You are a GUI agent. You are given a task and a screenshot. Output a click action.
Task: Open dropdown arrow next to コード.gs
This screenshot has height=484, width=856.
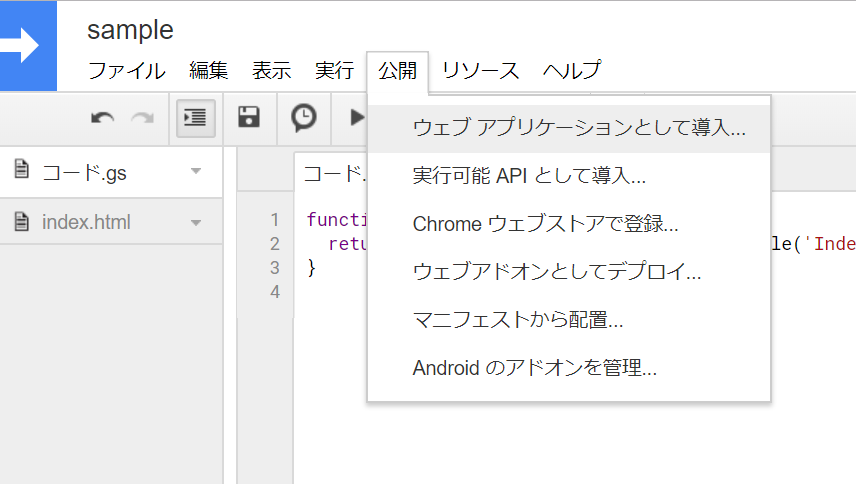point(196,171)
